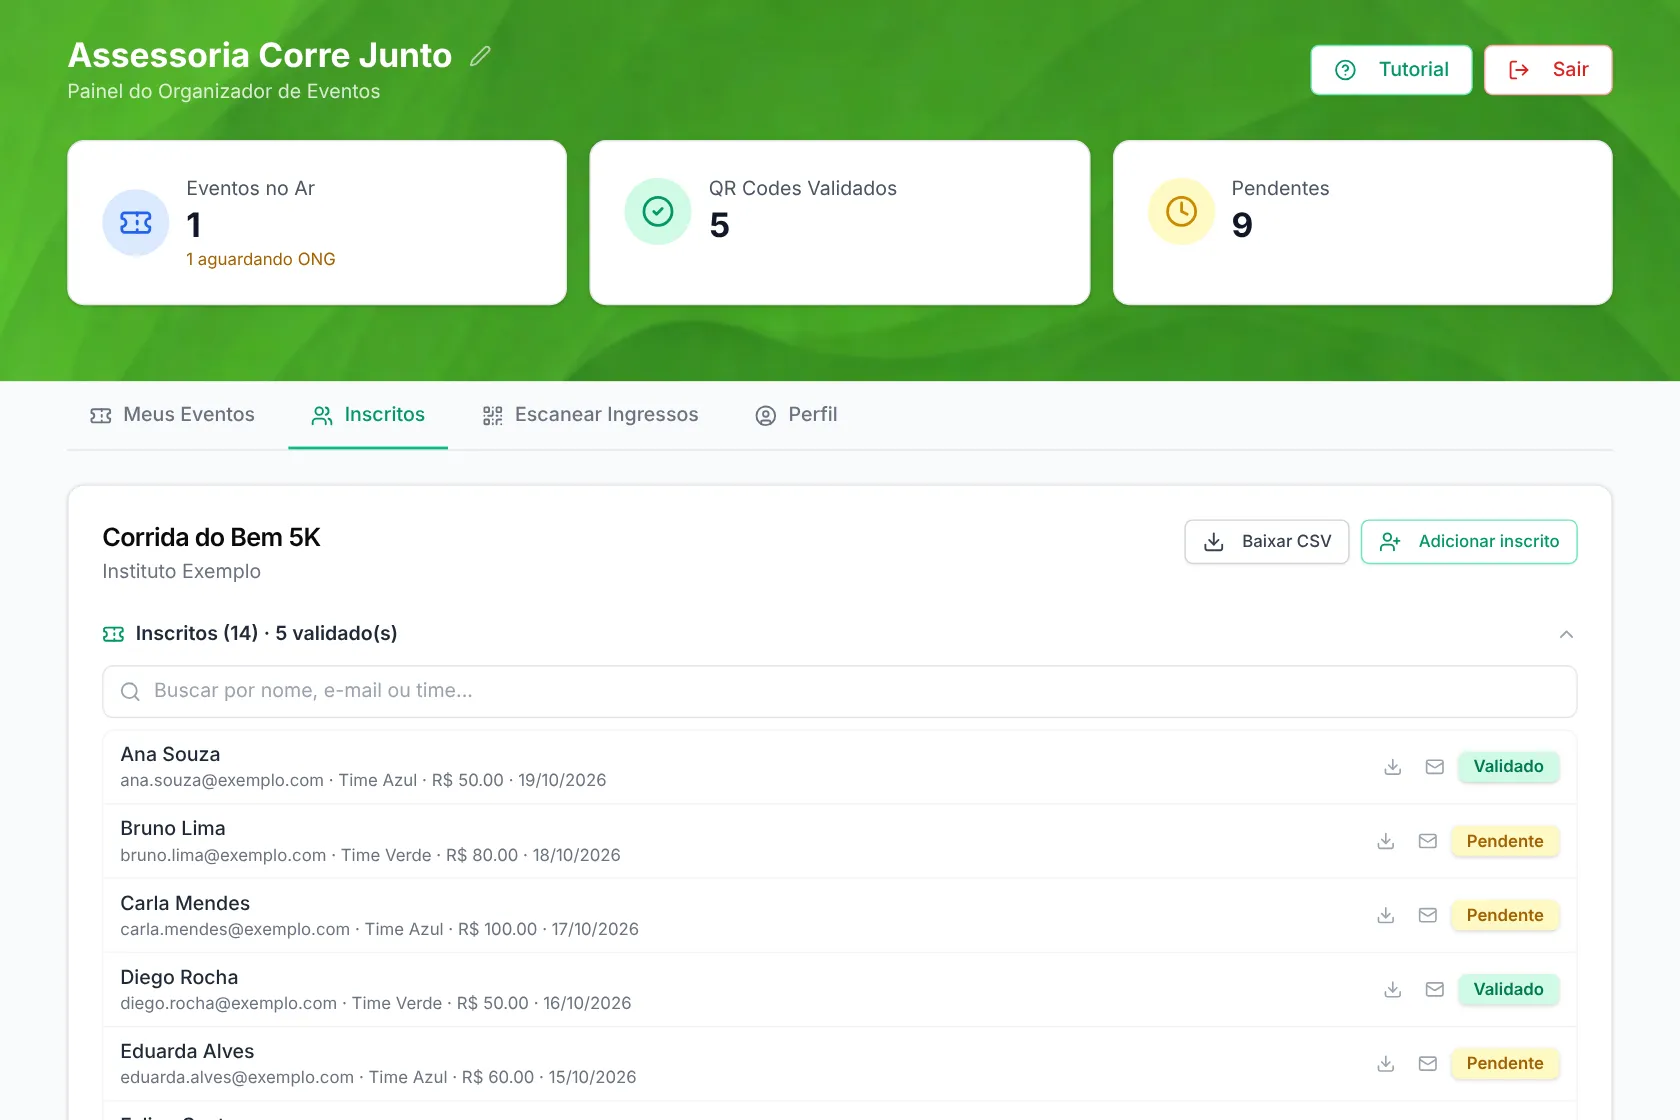This screenshot has height=1120, width=1680.
Task: Download Carla Mendes' ticket
Action: coord(1385,915)
